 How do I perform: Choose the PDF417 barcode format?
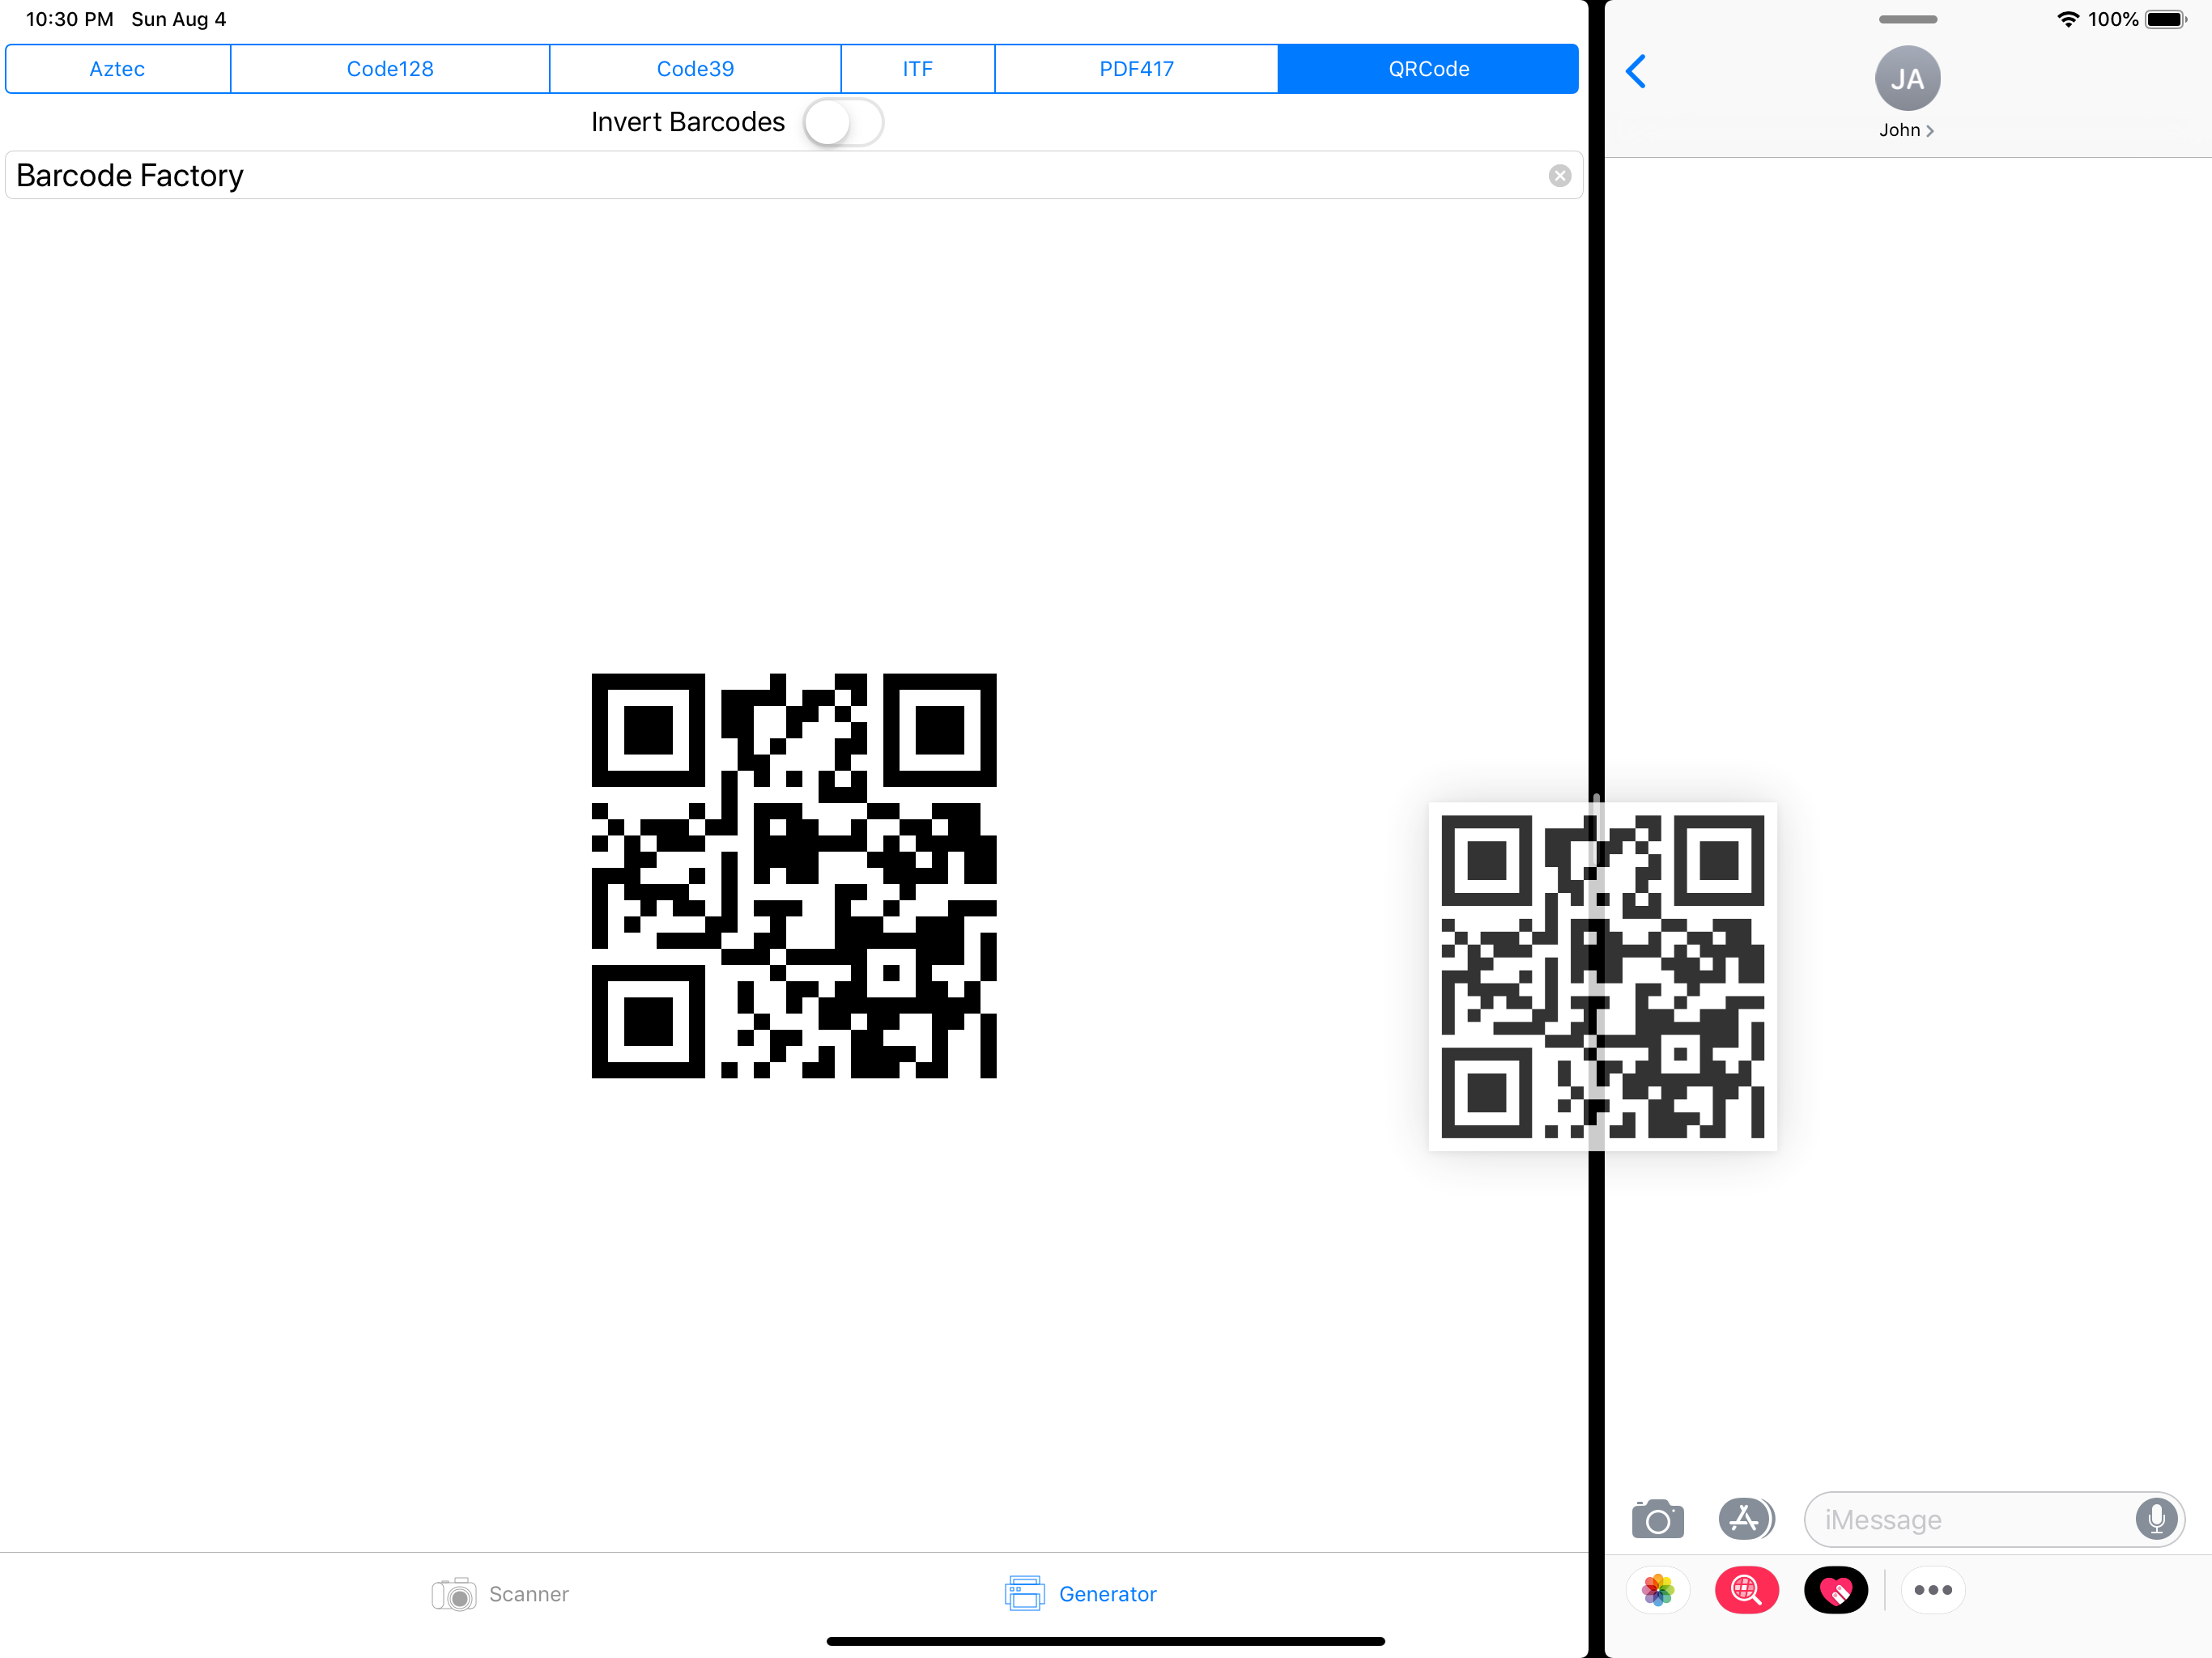(x=1136, y=68)
